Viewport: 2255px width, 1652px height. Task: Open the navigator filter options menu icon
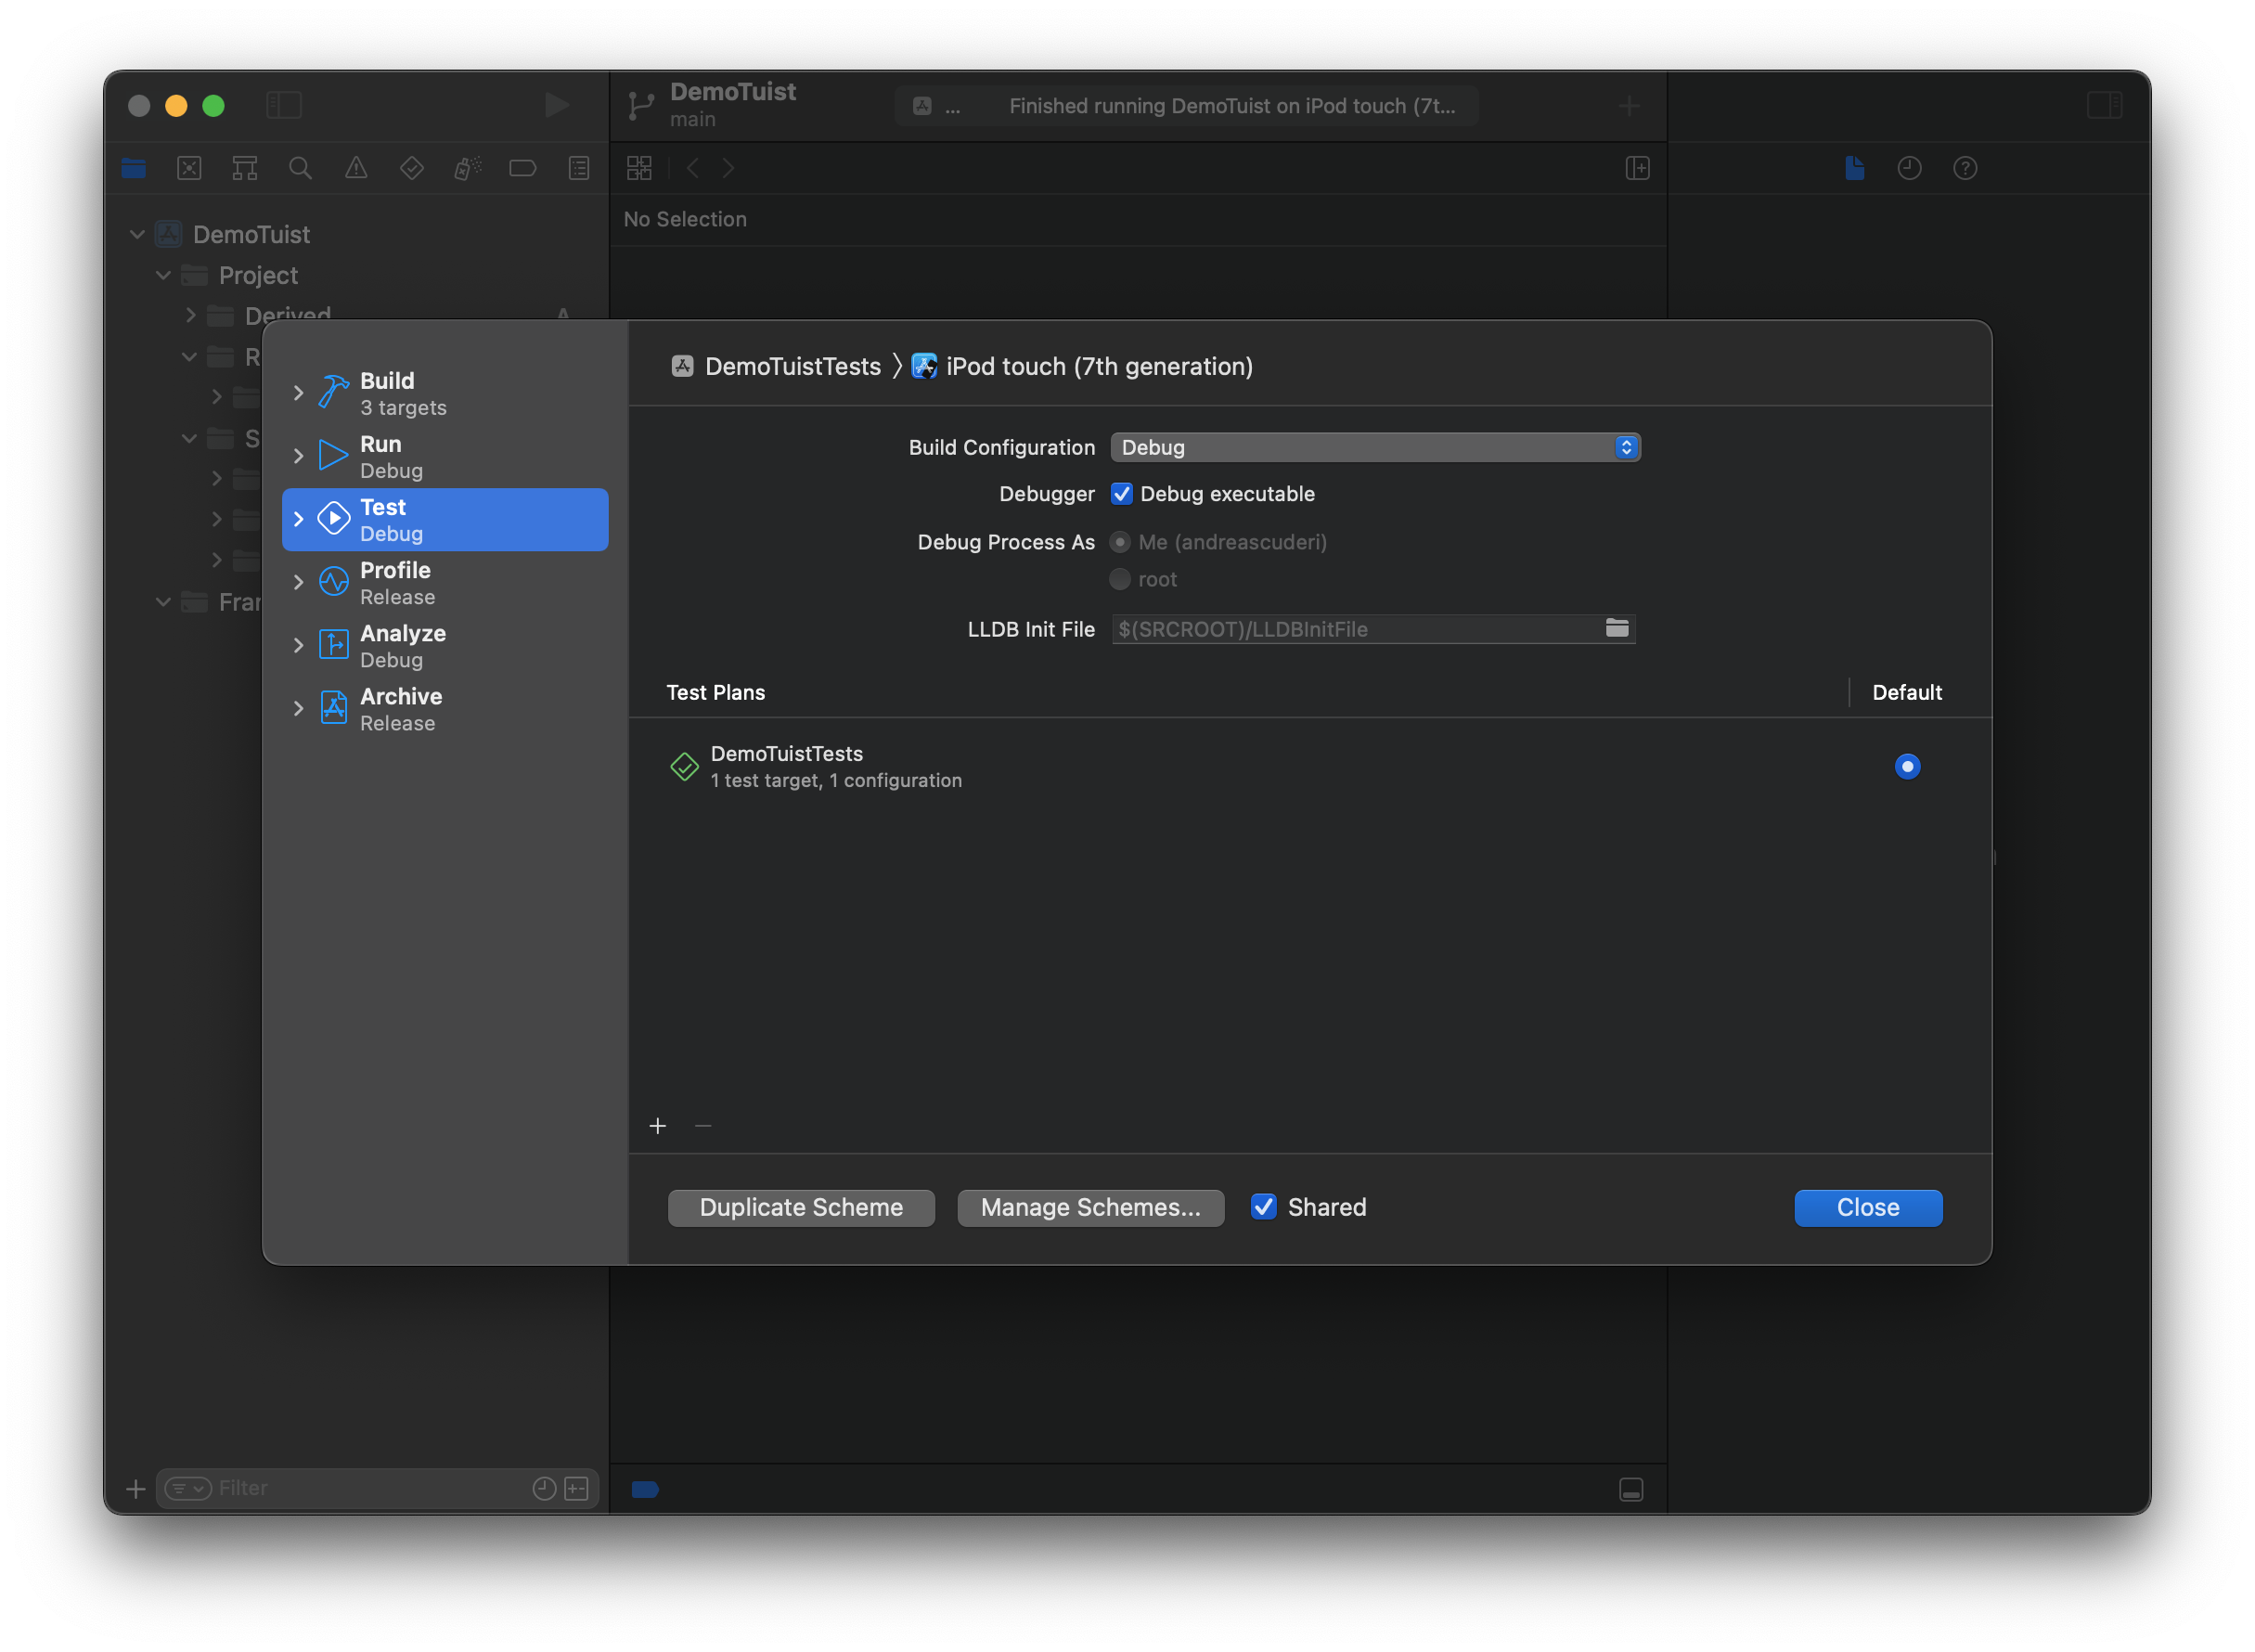187,1488
